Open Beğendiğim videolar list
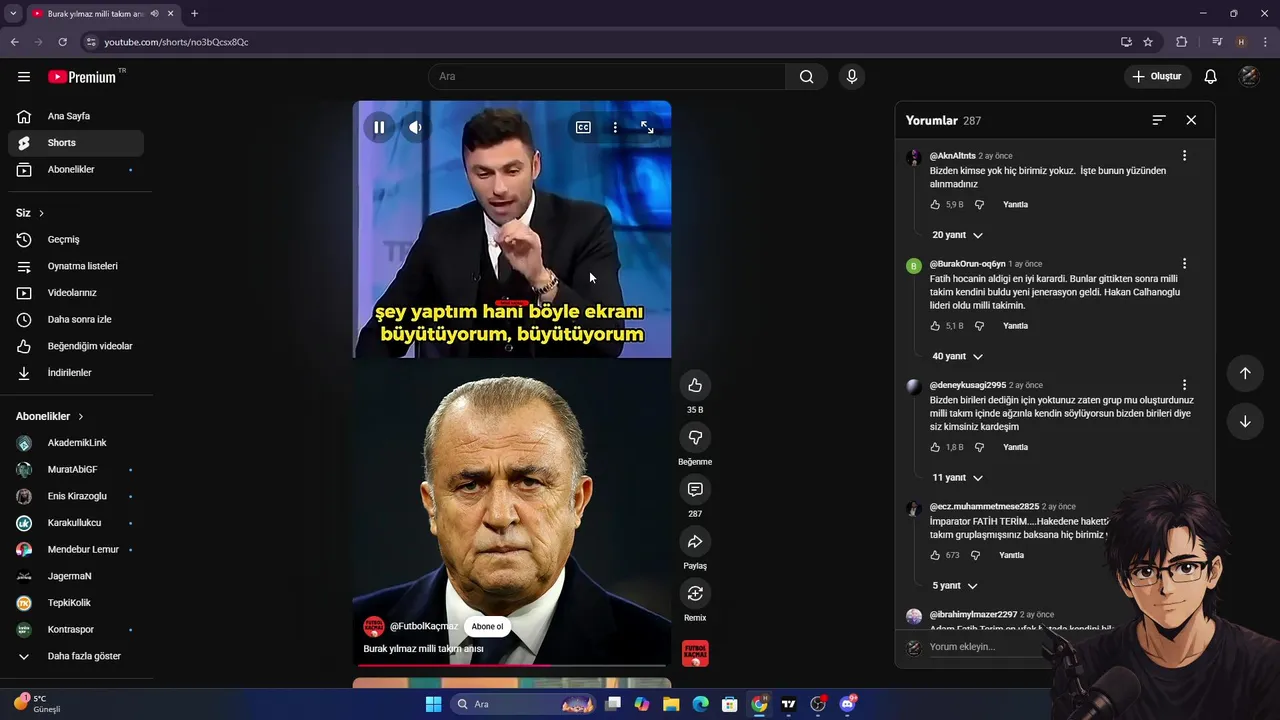 [76, 346]
